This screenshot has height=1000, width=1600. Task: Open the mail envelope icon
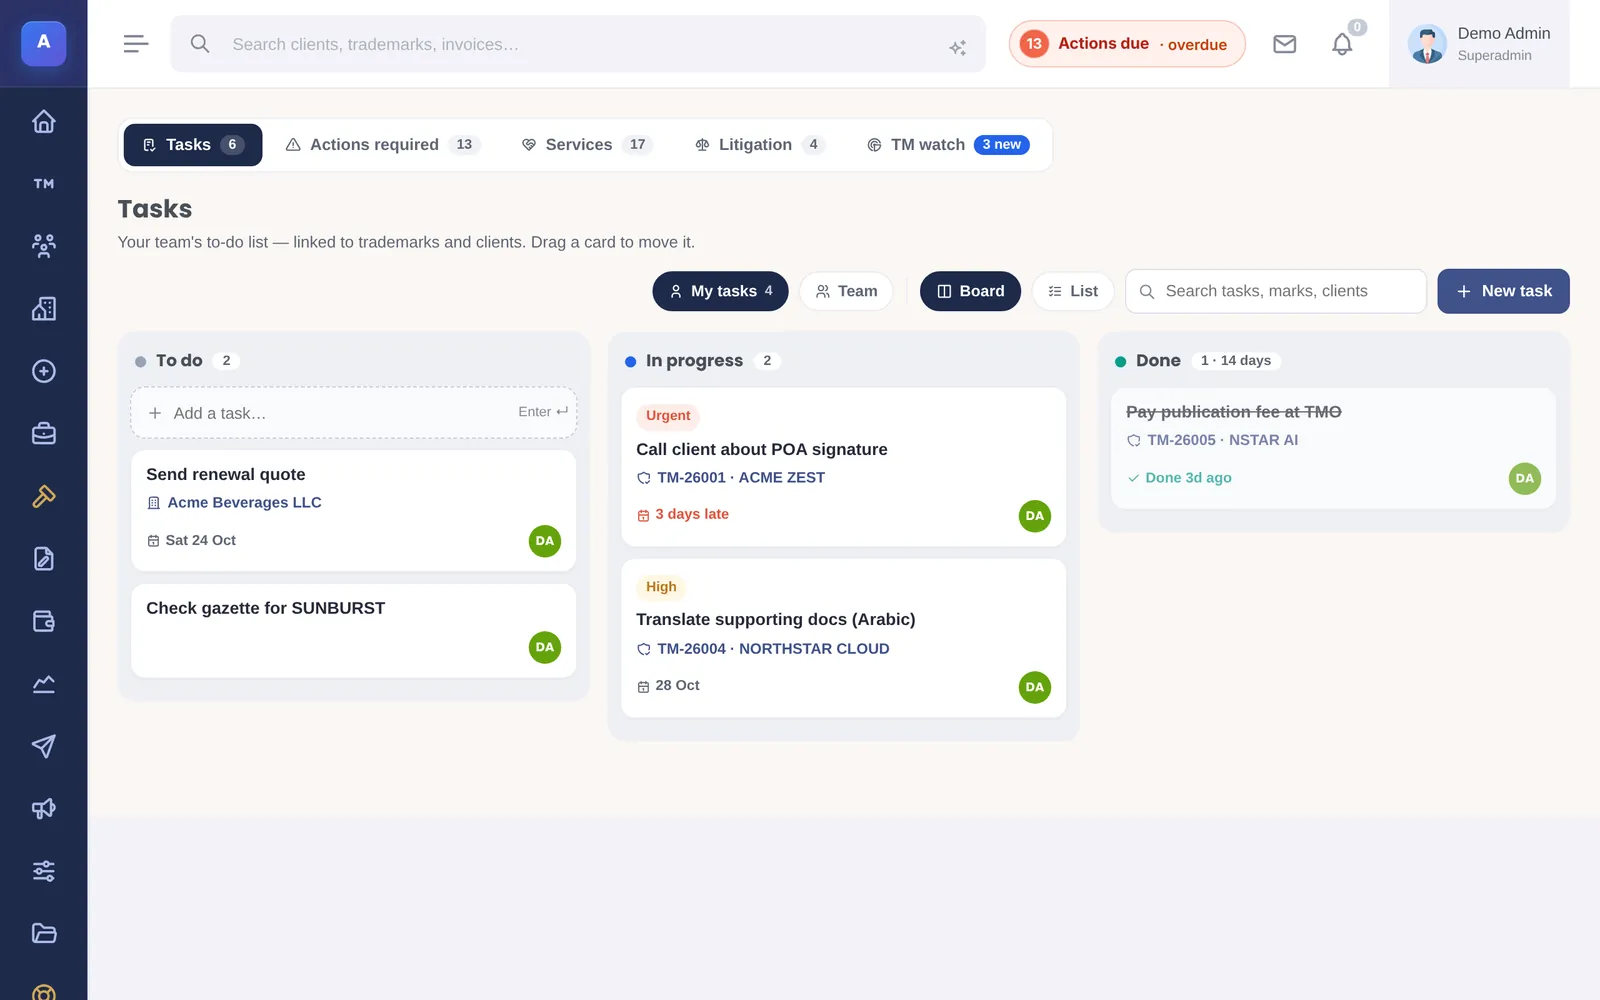[x=1284, y=44]
